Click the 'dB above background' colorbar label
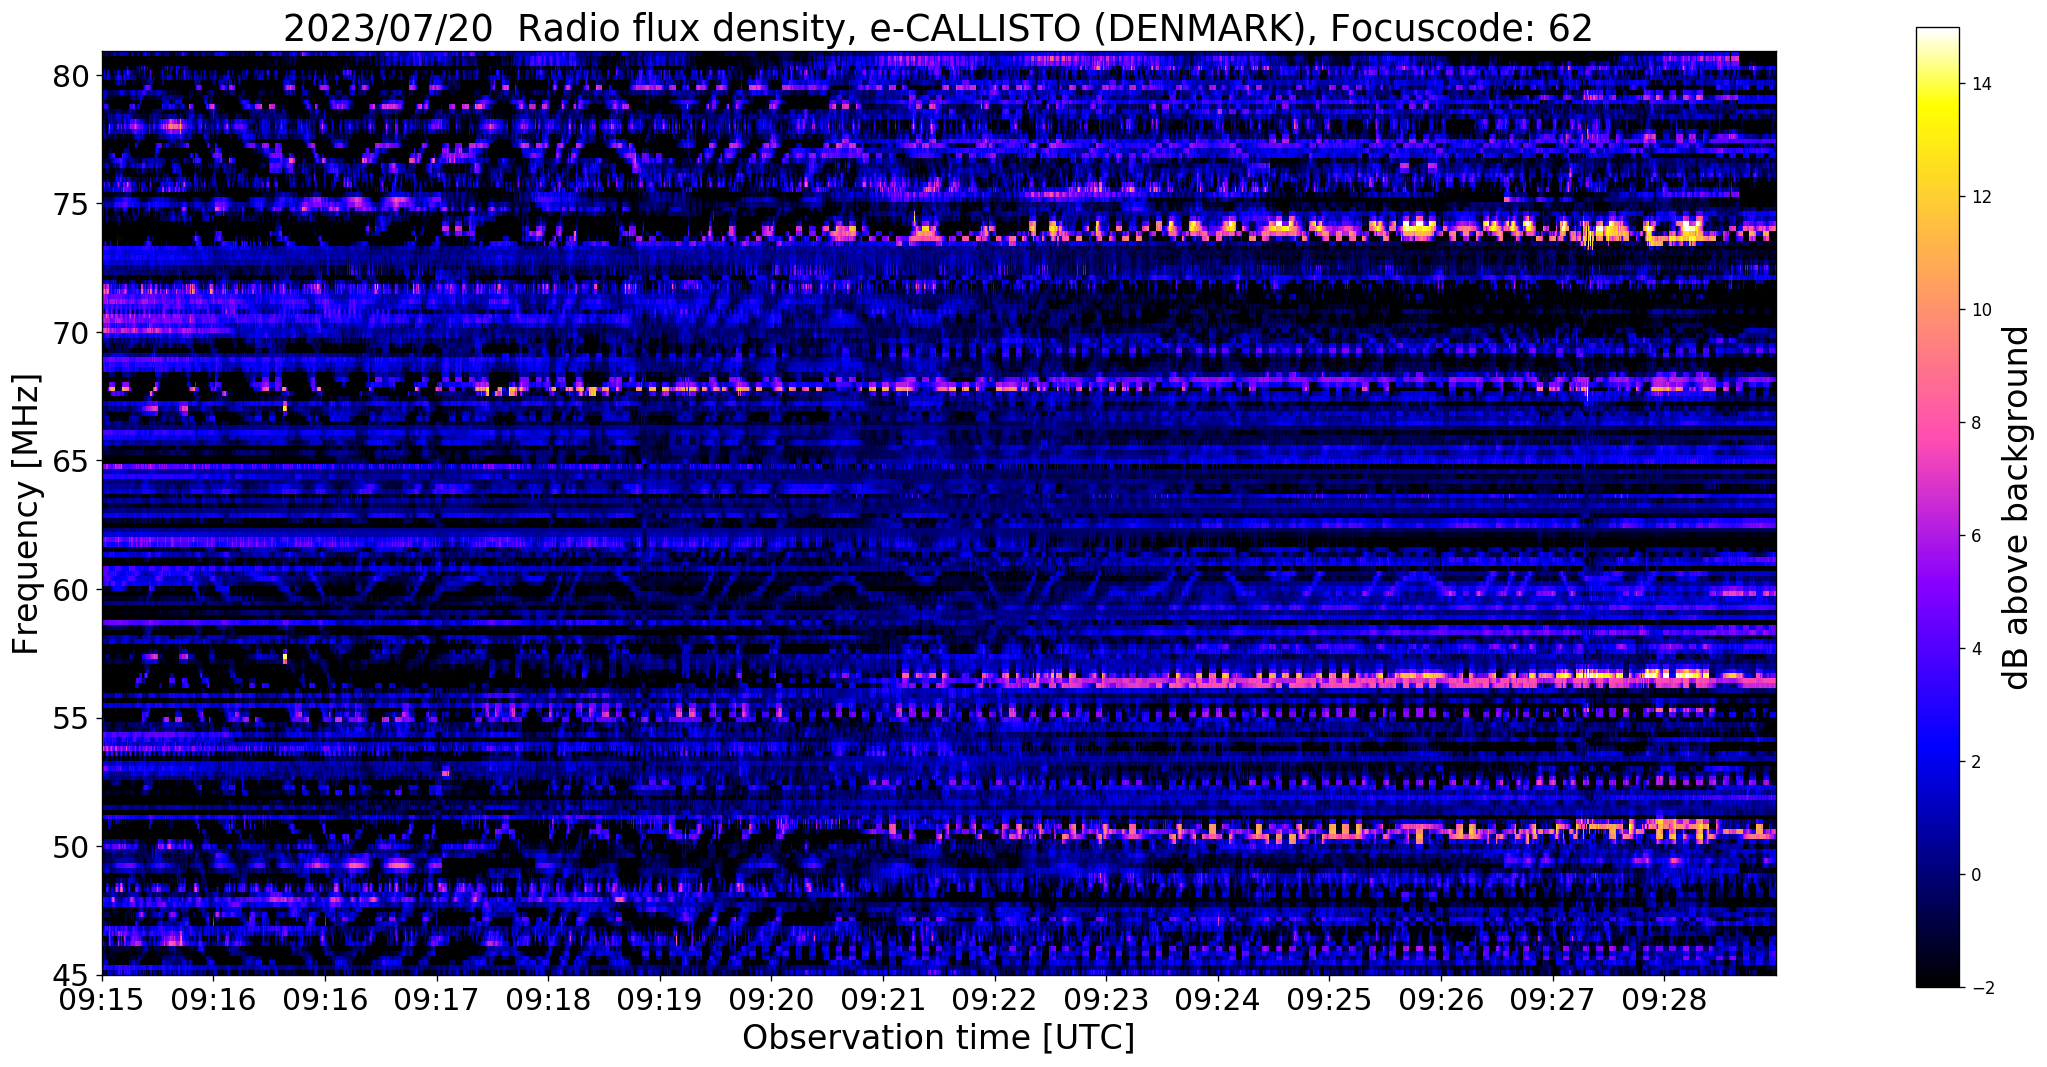This screenshot has height=1067, width=2047. pos(2017,508)
